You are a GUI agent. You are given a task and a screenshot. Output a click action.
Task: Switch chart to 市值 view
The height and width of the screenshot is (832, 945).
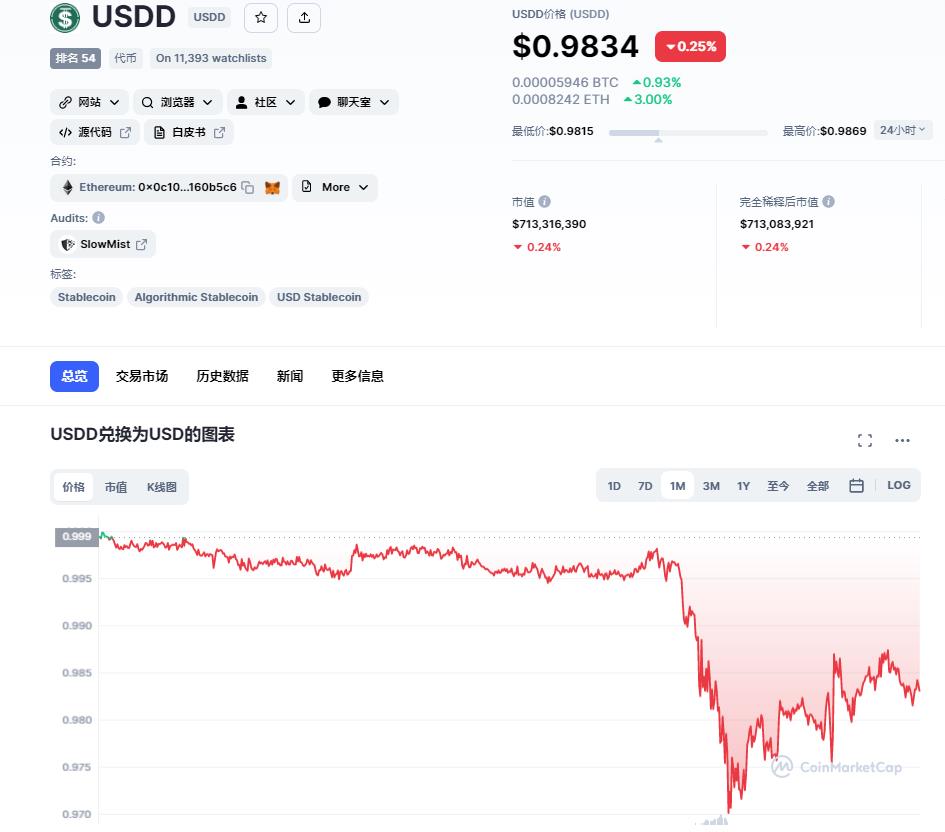pyautogui.click(x=116, y=487)
